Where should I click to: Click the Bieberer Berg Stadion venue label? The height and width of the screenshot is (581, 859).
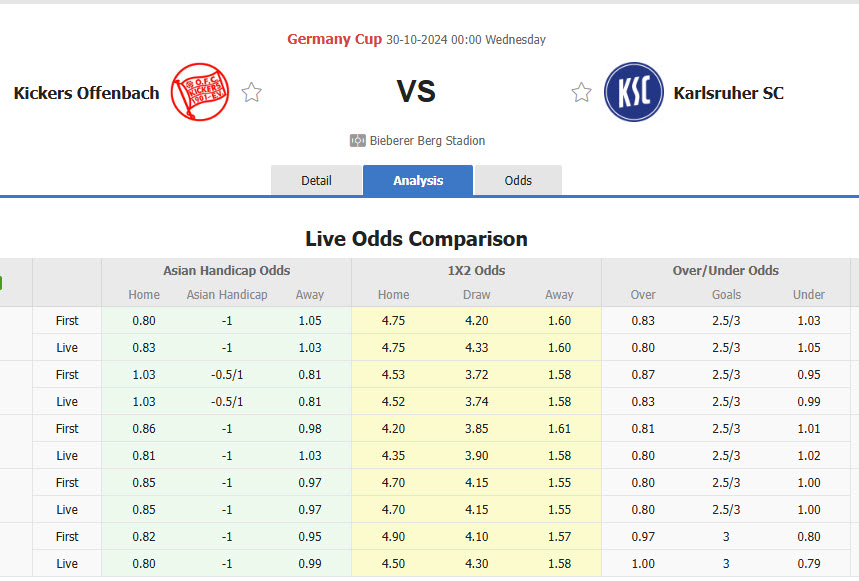[427, 140]
